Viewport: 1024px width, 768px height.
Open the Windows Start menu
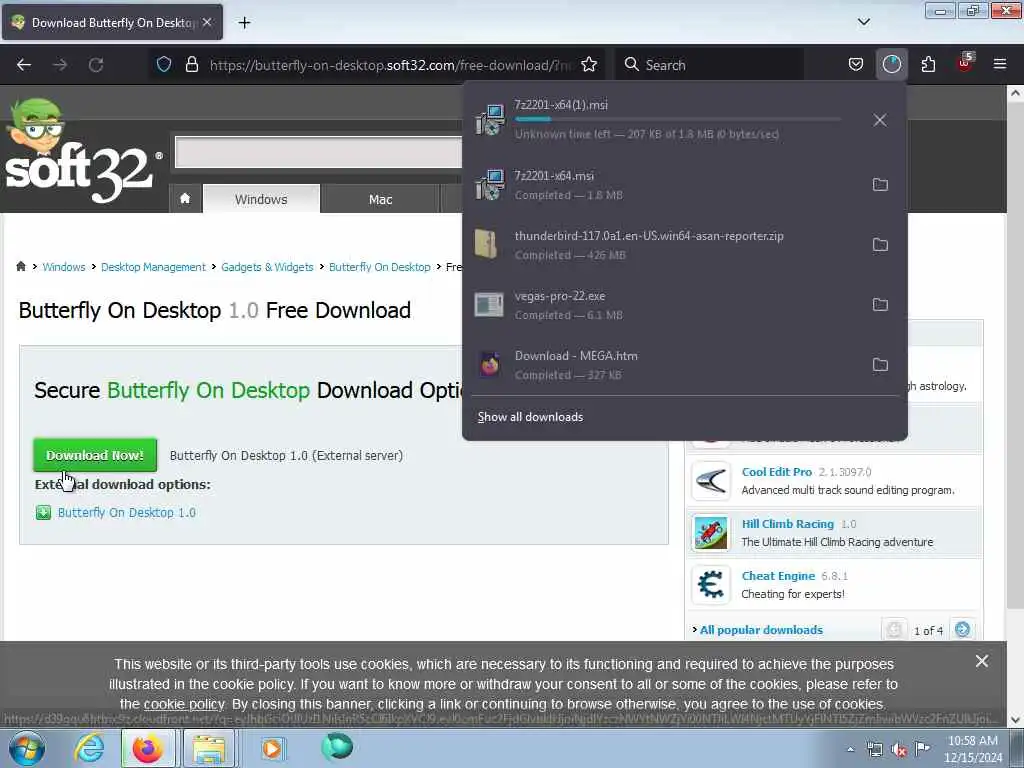point(26,748)
